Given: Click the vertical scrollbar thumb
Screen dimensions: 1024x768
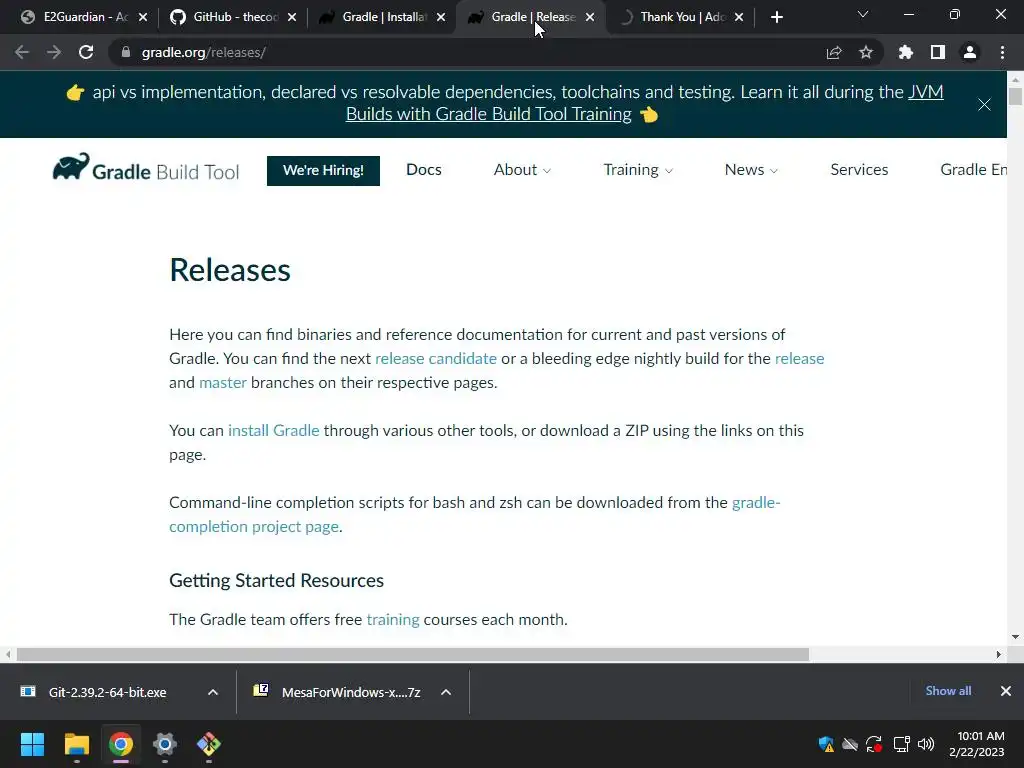Looking at the screenshot, I should click(x=1015, y=97).
